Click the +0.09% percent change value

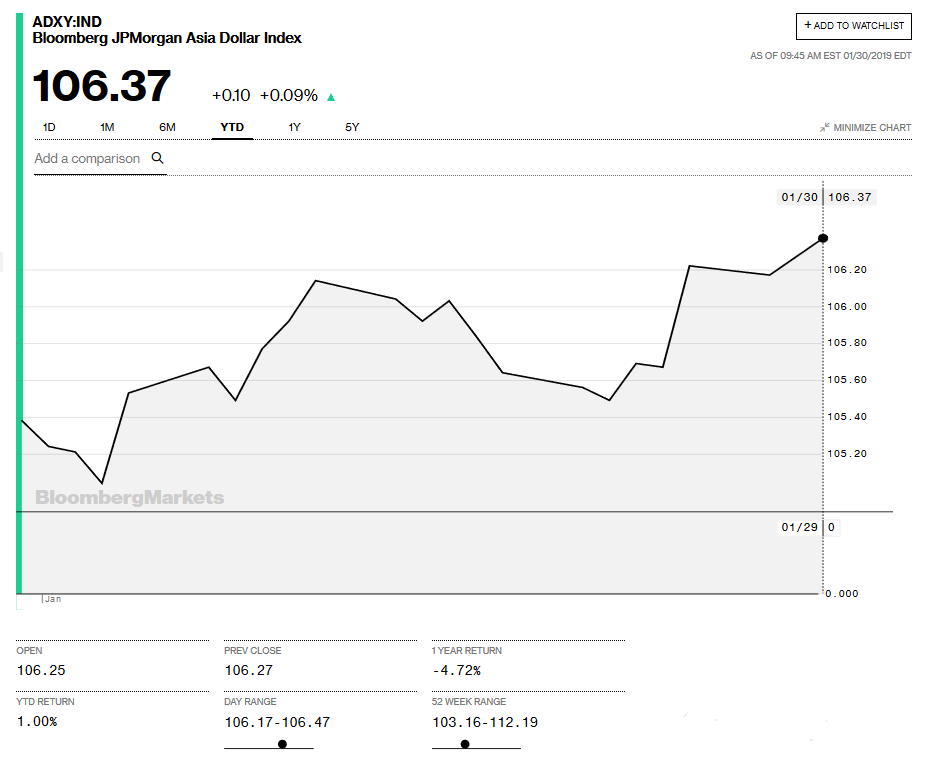point(289,95)
